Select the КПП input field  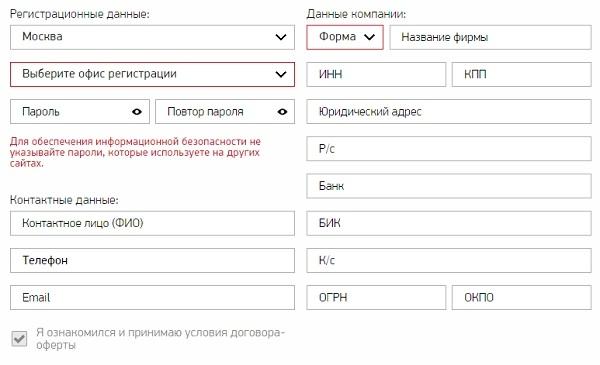pos(522,74)
